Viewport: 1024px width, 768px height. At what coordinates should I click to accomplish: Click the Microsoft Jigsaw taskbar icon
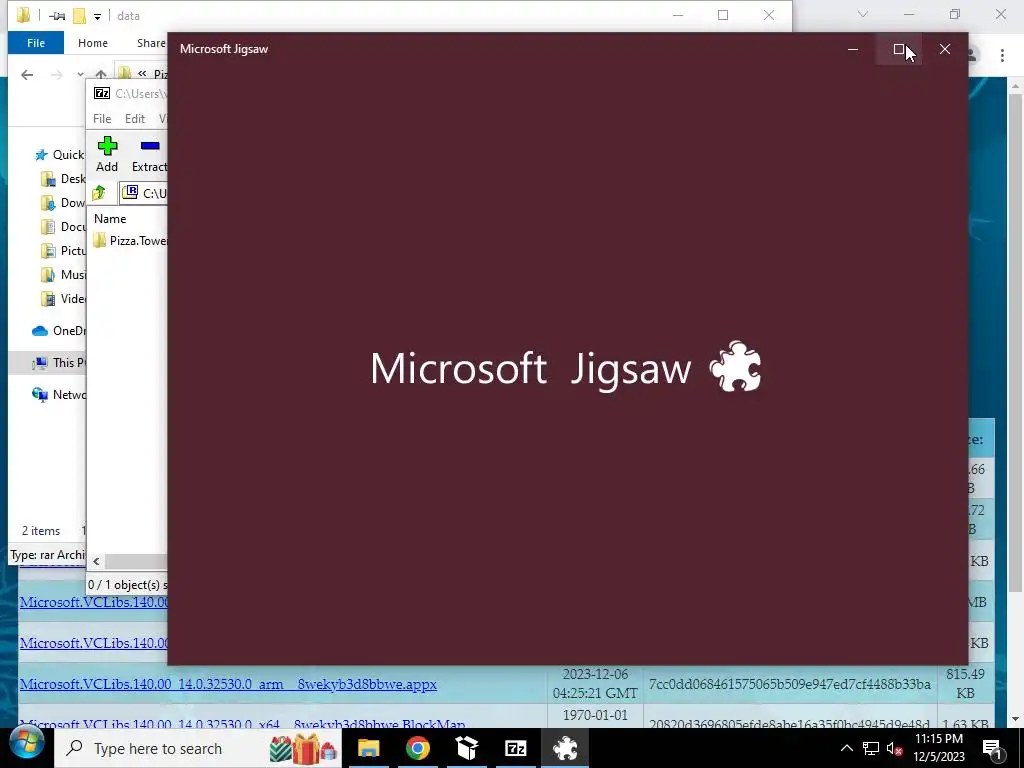coord(564,748)
